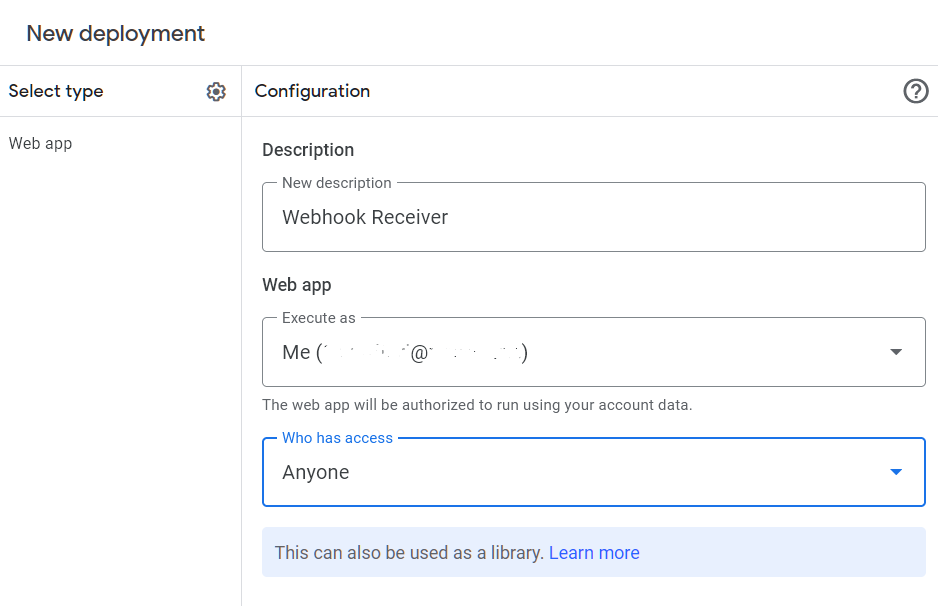Open the Who has access dropdown arrow
938x606 pixels.
coord(896,472)
